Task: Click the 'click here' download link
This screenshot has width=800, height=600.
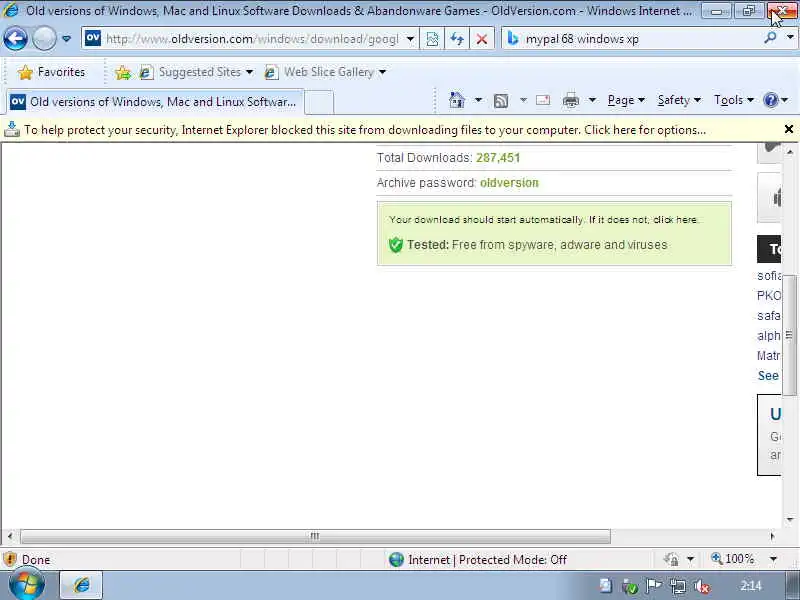Action: pos(675,220)
